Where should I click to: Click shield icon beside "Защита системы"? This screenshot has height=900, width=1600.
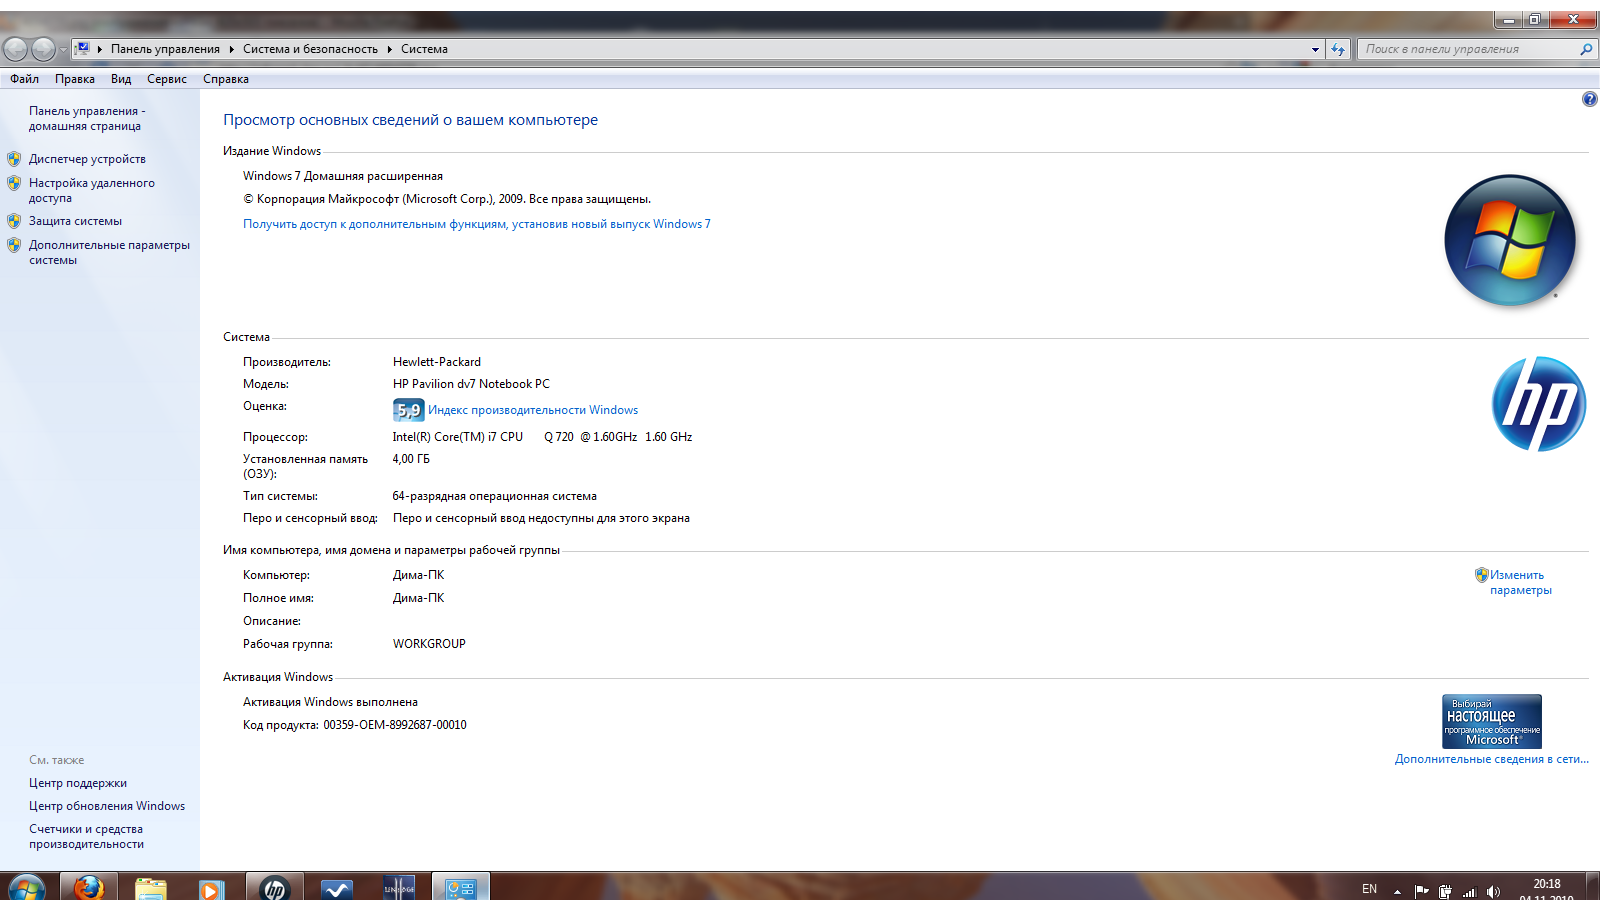(14, 221)
